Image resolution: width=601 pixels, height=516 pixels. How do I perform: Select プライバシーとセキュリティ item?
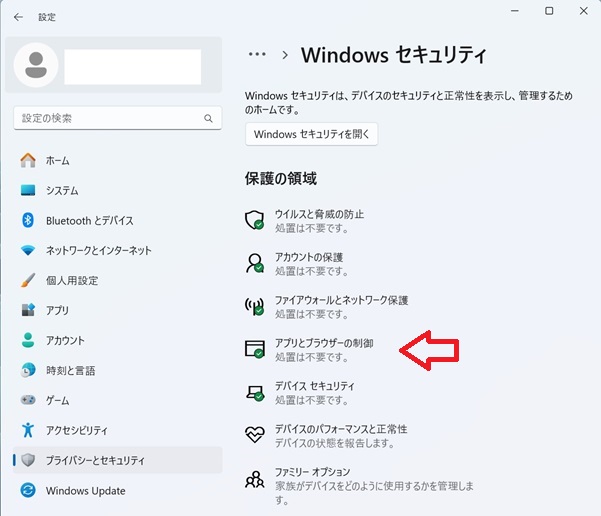[x=117, y=460]
